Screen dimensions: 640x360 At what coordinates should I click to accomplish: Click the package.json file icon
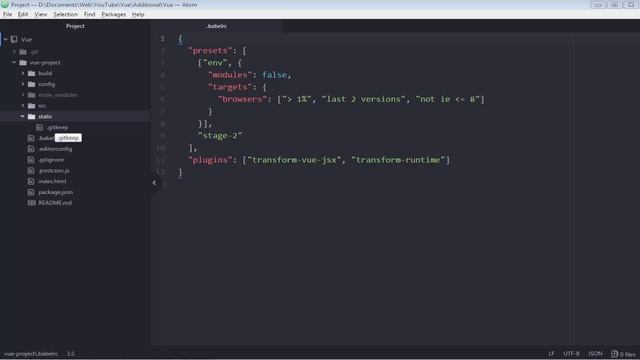click(31, 192)
